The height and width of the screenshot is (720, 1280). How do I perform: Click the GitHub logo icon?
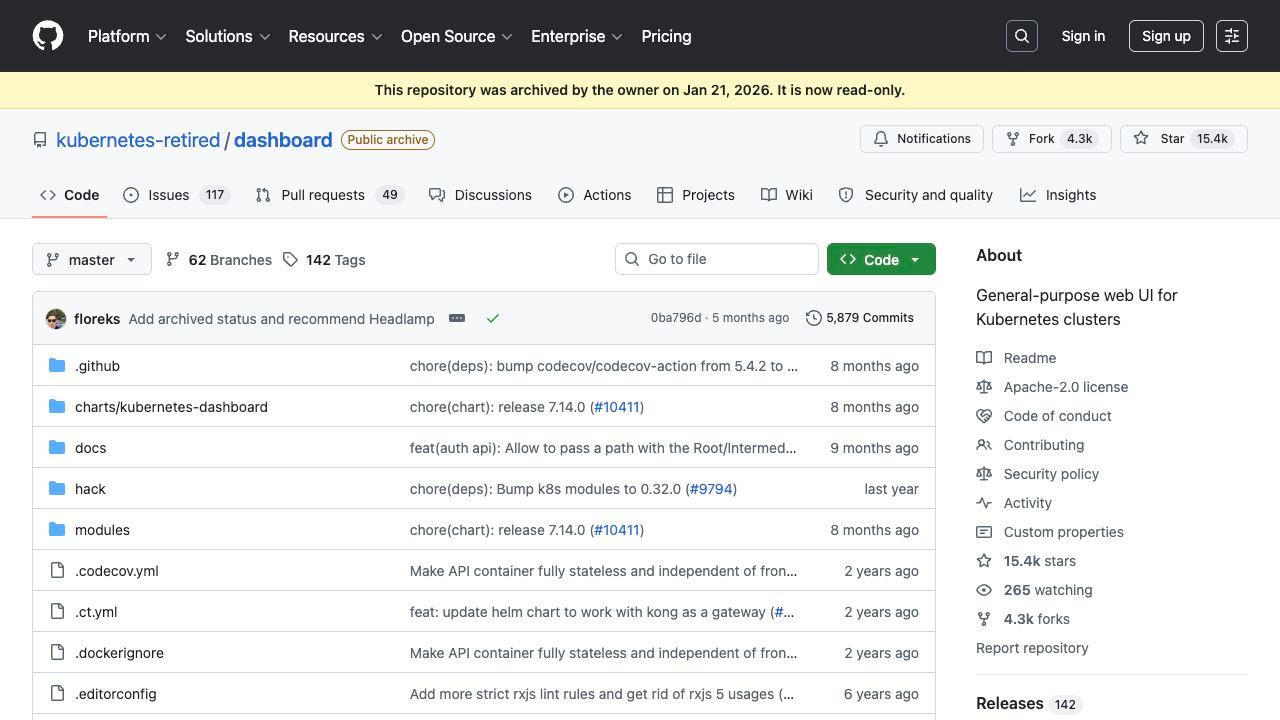tap(48, 36)
